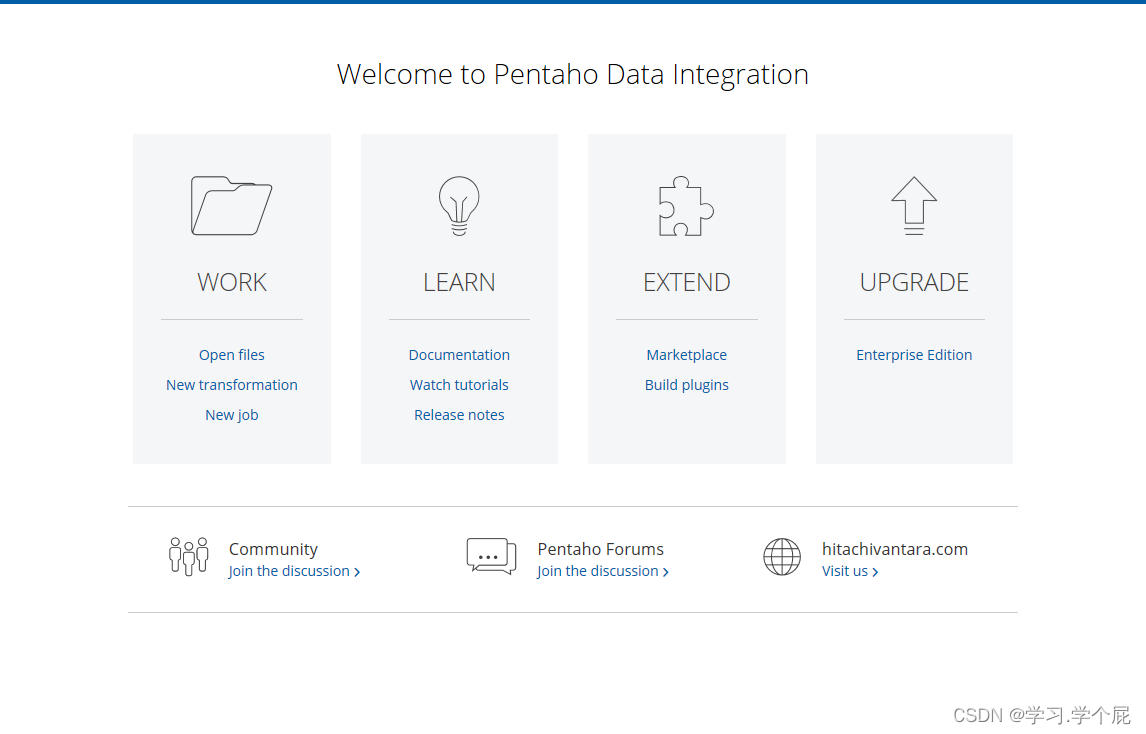The width and height of the screenshot is (1146, 734).
Task: Click the hitachivantara.com title text
Action: tap(895, 549)
